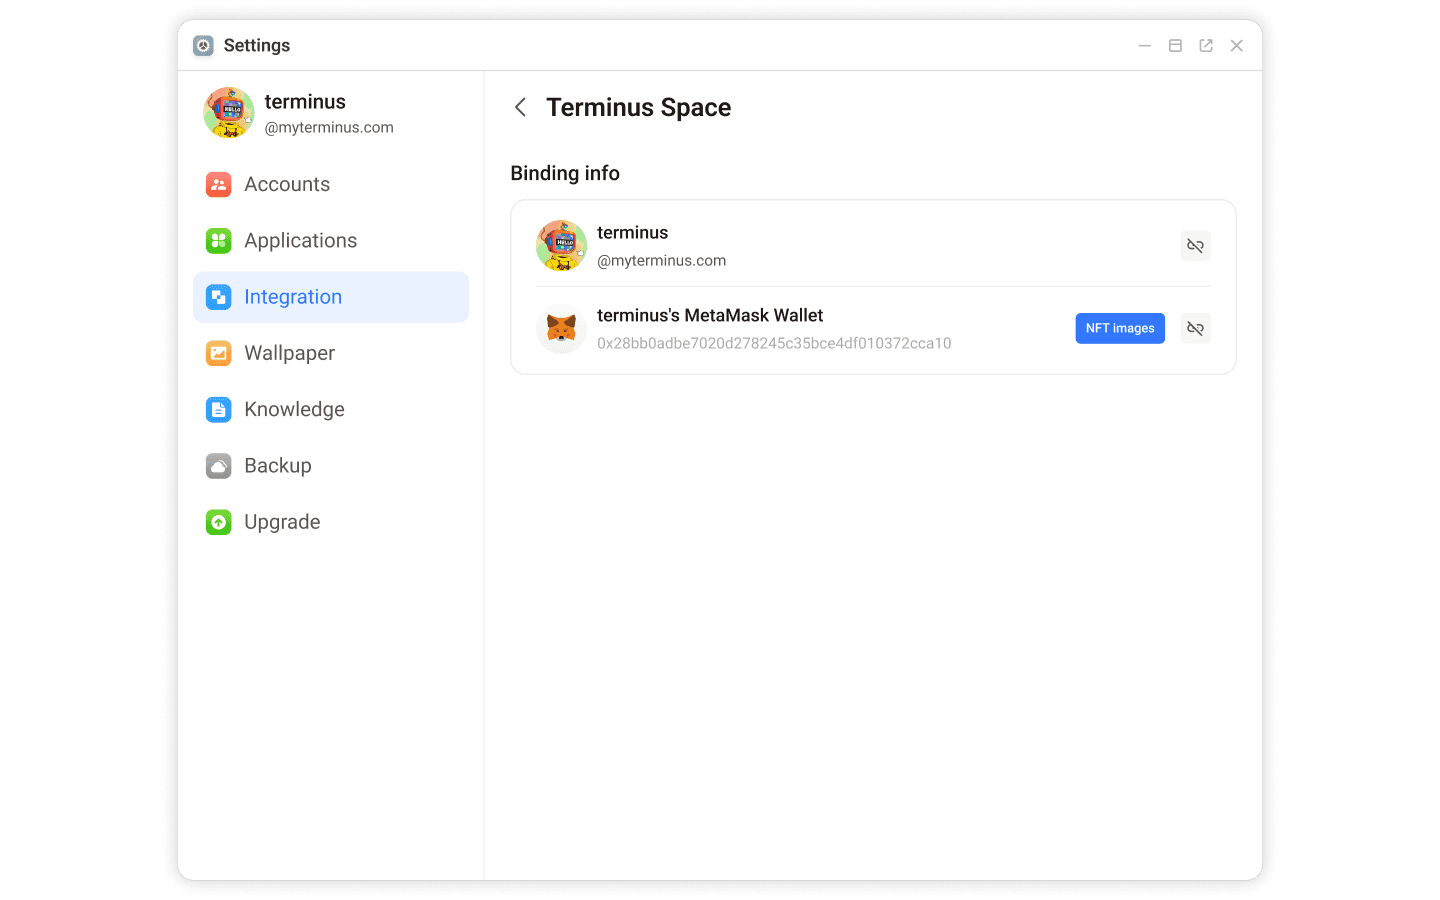Go back from Terminus Space page
This screenshot has width=1440, height=900.
pos(520,107)
